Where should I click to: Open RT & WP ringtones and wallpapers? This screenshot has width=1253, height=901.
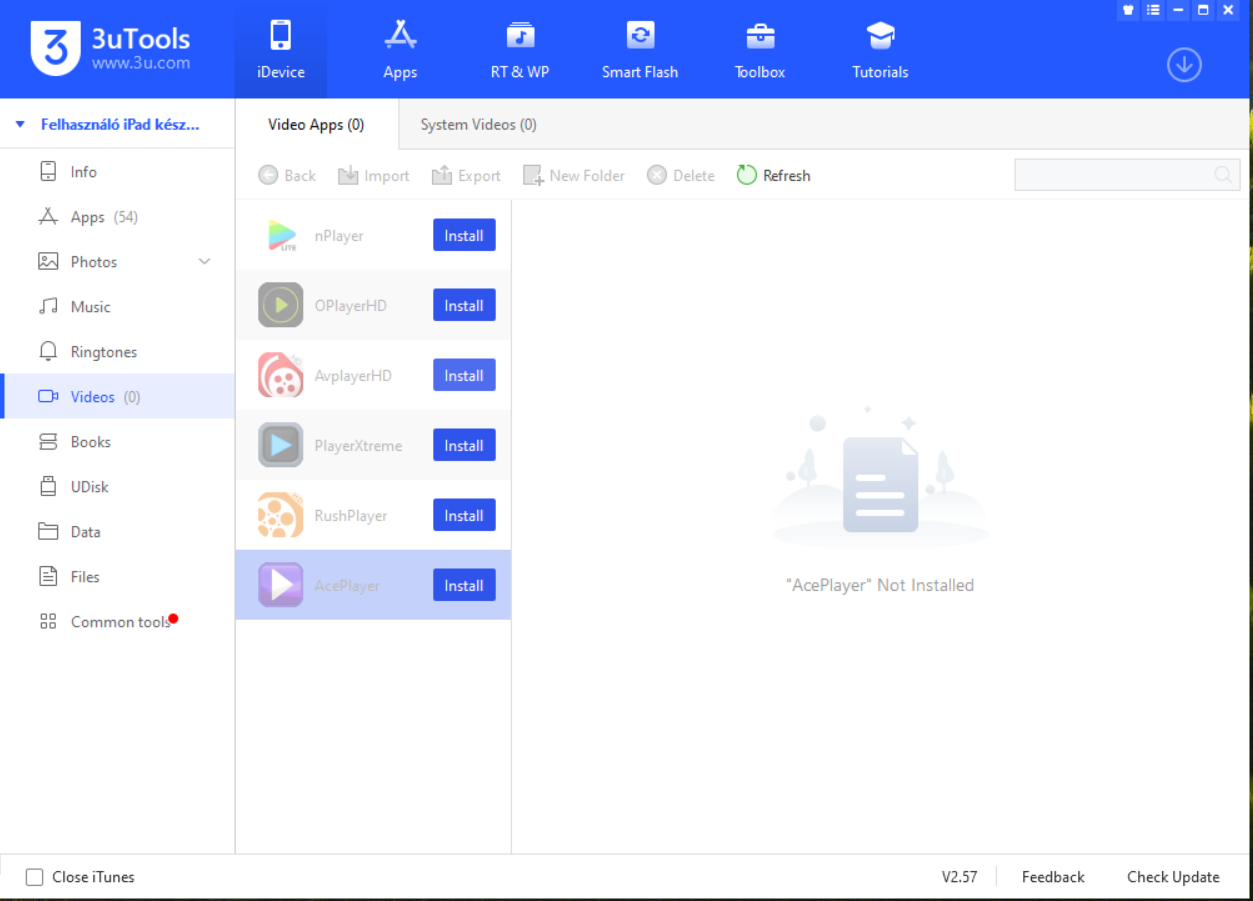(x=520, y=49)
